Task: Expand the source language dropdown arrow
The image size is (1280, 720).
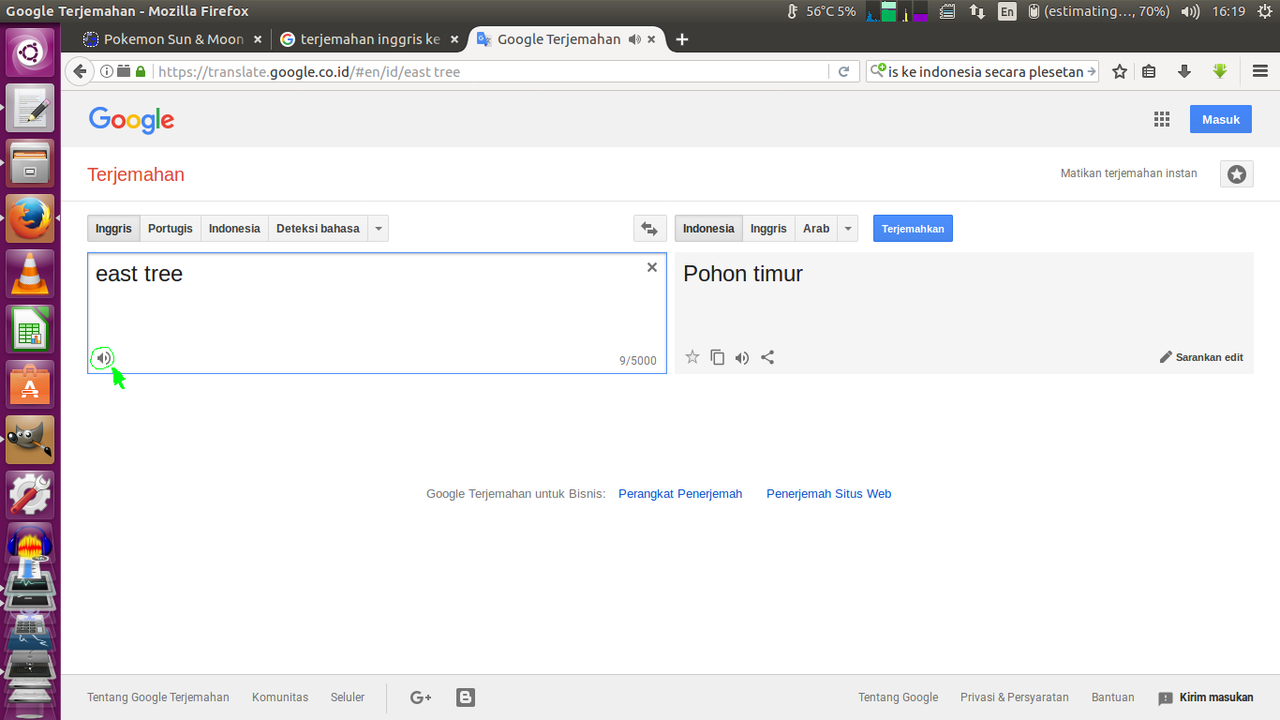Action: [378, 228]
